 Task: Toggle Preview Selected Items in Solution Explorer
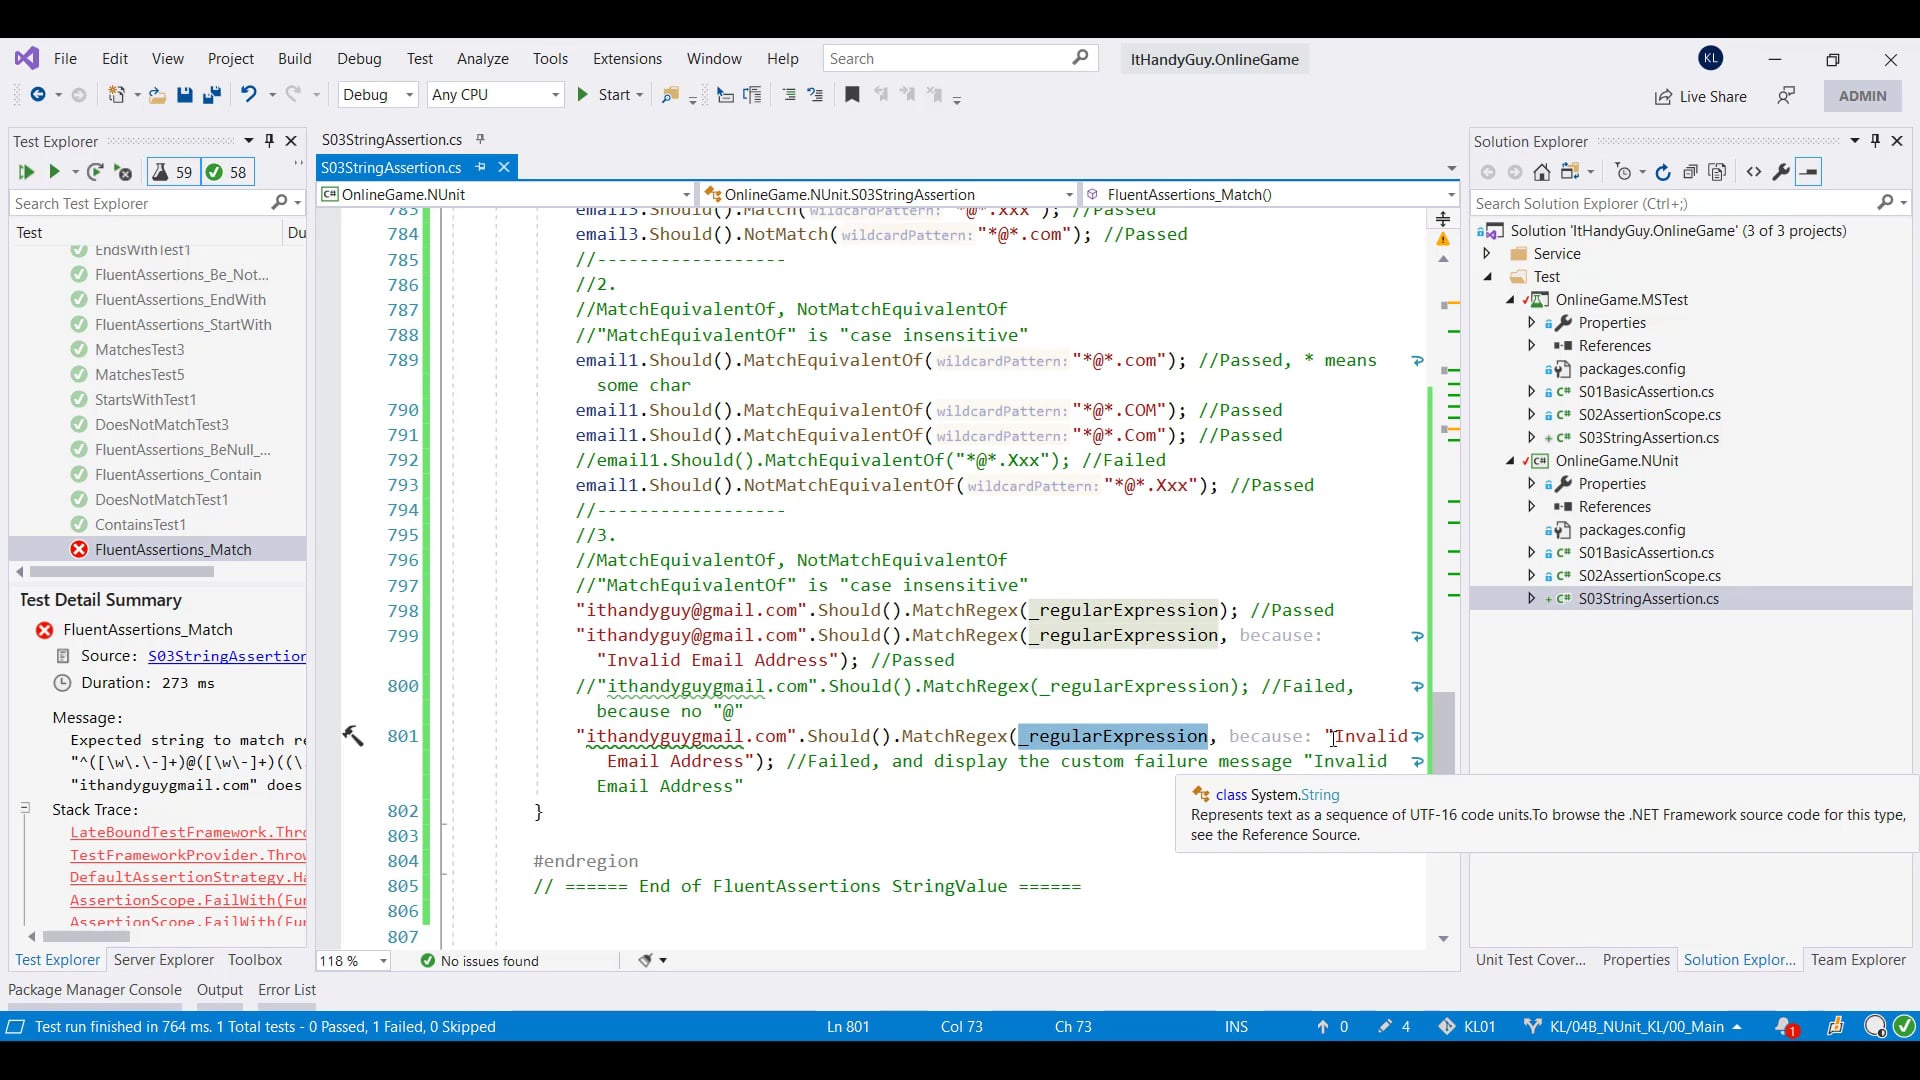pos(1810,171)
